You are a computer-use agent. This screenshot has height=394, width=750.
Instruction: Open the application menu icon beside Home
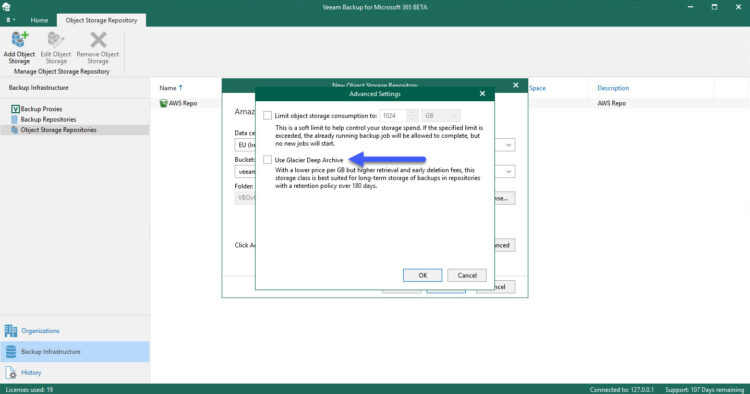click(10, 20)
